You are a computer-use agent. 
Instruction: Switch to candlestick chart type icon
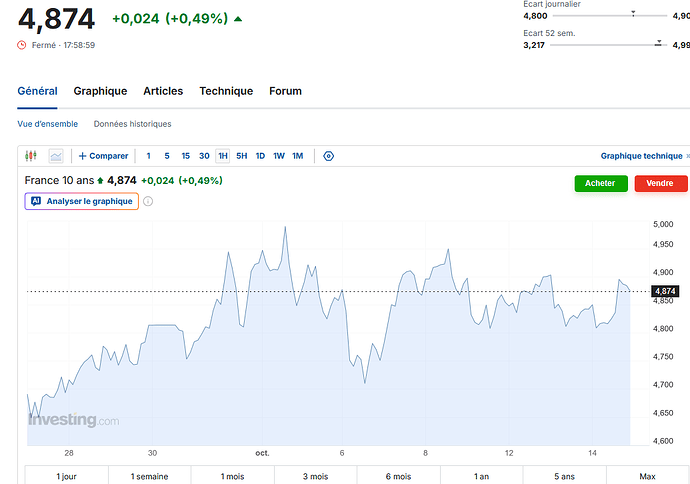[x=31, y=156]
